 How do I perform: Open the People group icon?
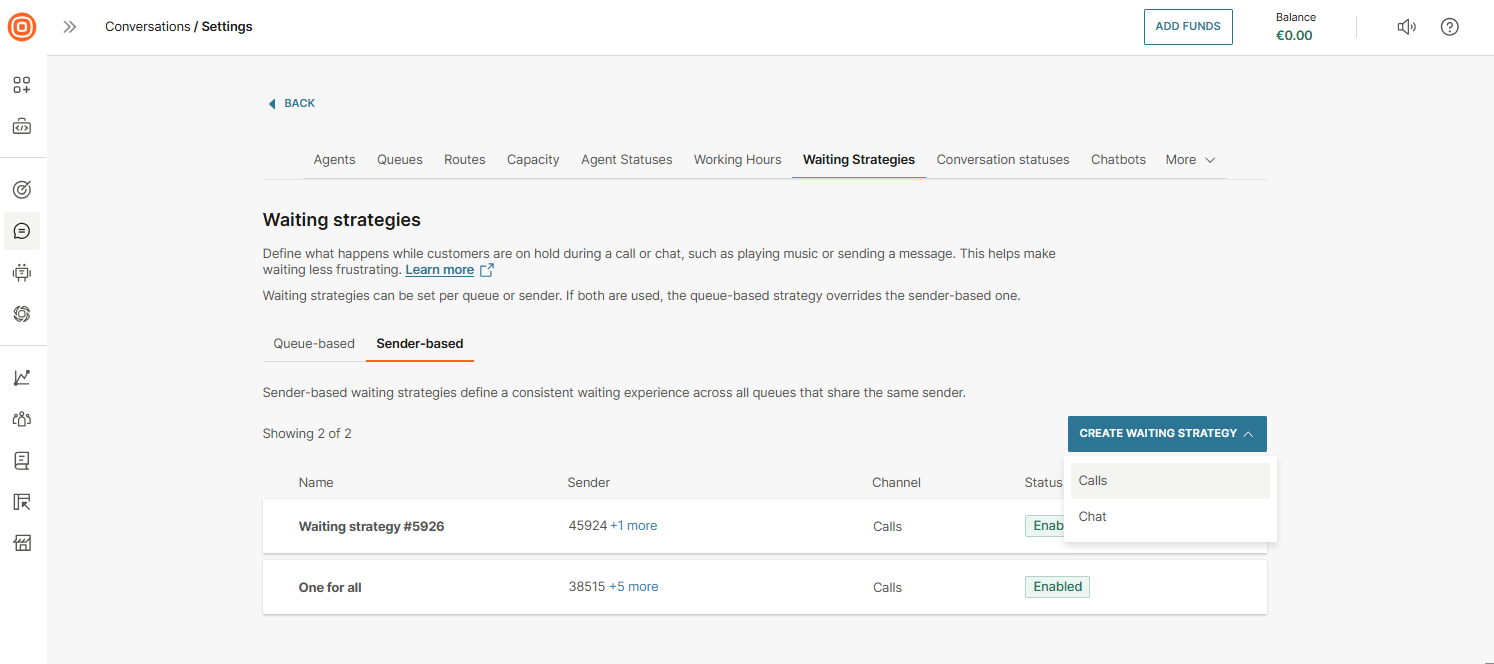(22, 419)
